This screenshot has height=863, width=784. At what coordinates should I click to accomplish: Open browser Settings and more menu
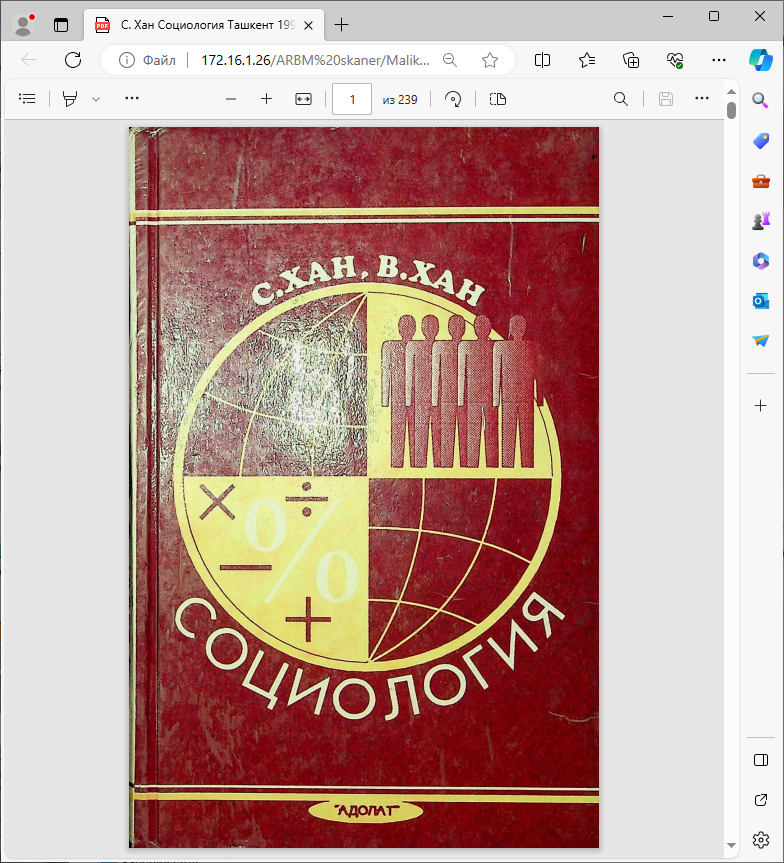coord(719,60)
